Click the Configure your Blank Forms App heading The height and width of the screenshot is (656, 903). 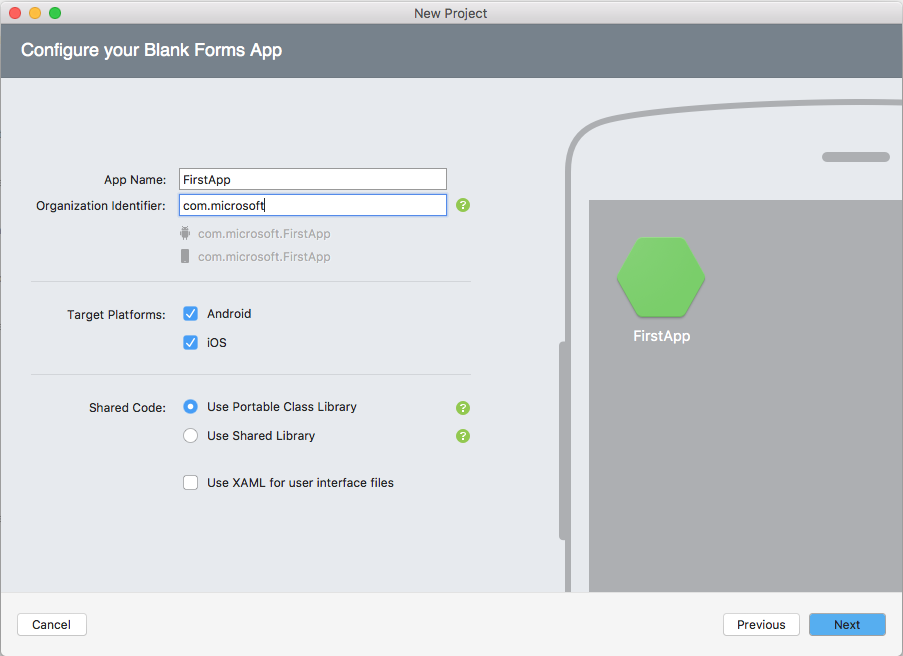click(151, 50)
